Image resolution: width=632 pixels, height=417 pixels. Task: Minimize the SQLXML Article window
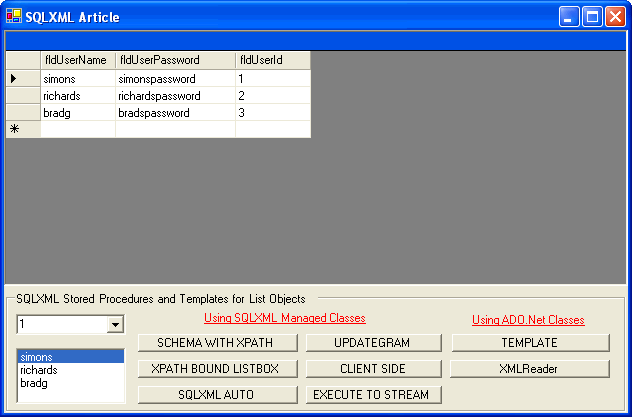click(569, 17)
